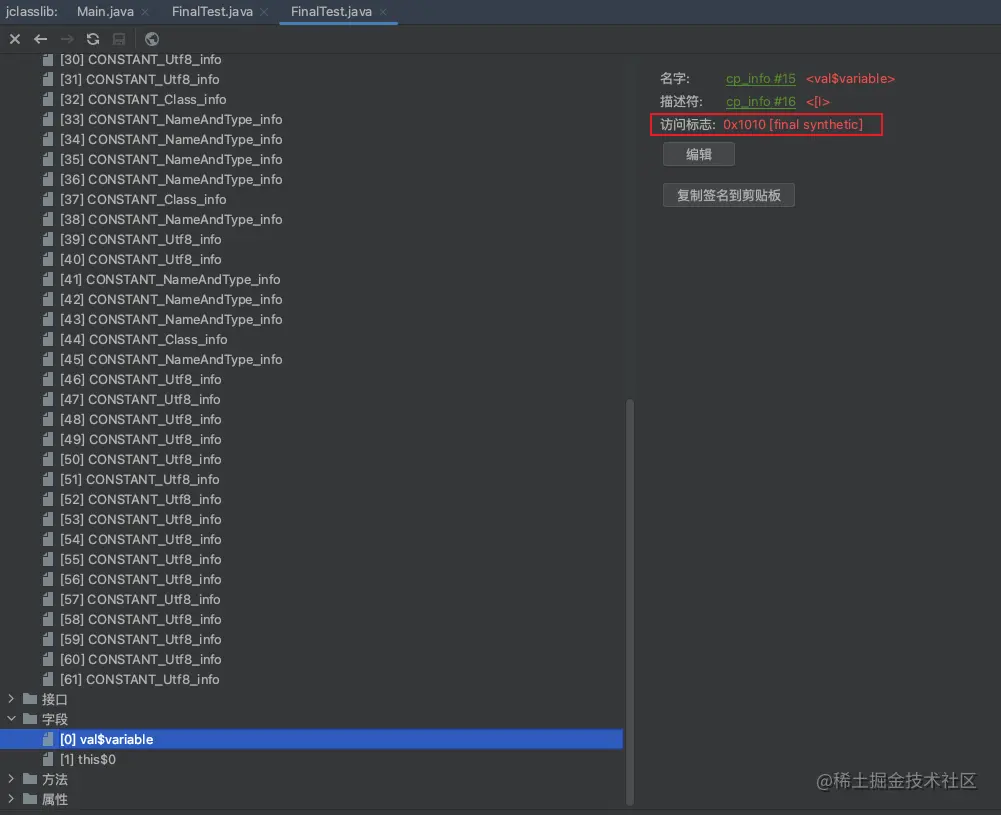Screen dimensions: 1001x815
Task: Switch to the first FinalTest.java tab
Action: coord(212,11)
